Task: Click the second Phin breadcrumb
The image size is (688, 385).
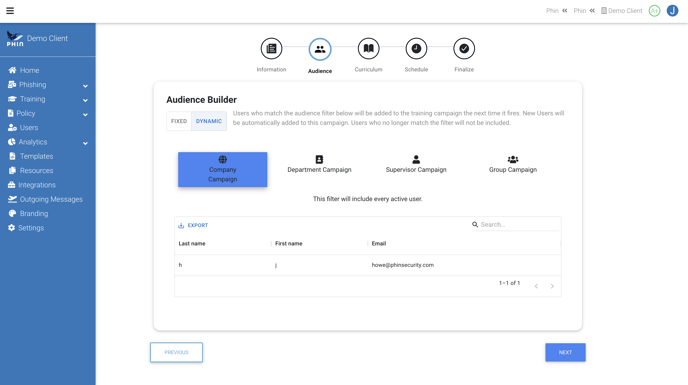Action: (580, 11)
